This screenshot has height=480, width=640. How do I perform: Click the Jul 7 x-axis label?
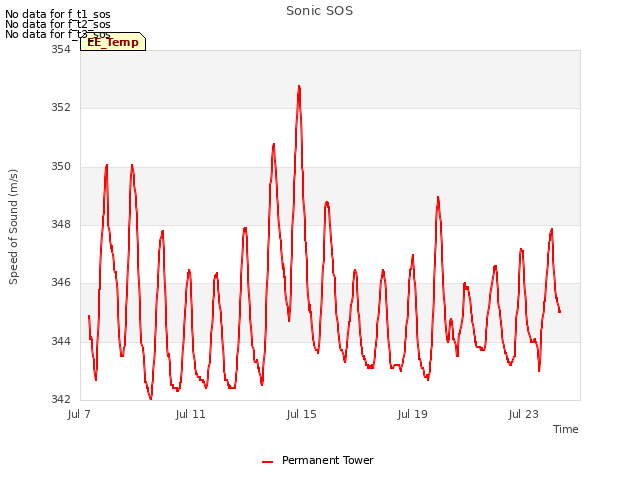click(x=79, y=414)
